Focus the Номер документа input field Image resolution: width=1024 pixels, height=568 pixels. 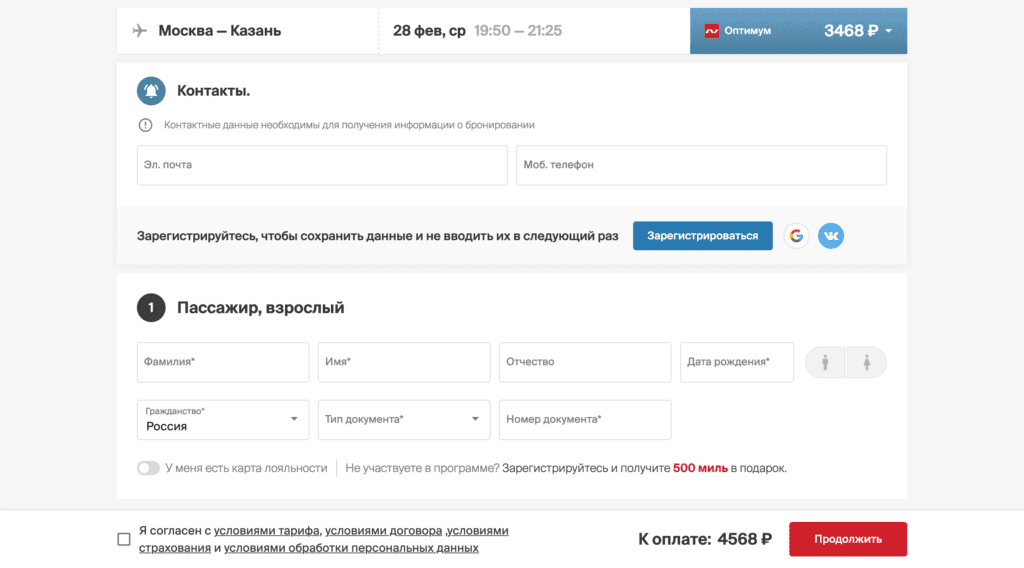click(x=584, y=420)
